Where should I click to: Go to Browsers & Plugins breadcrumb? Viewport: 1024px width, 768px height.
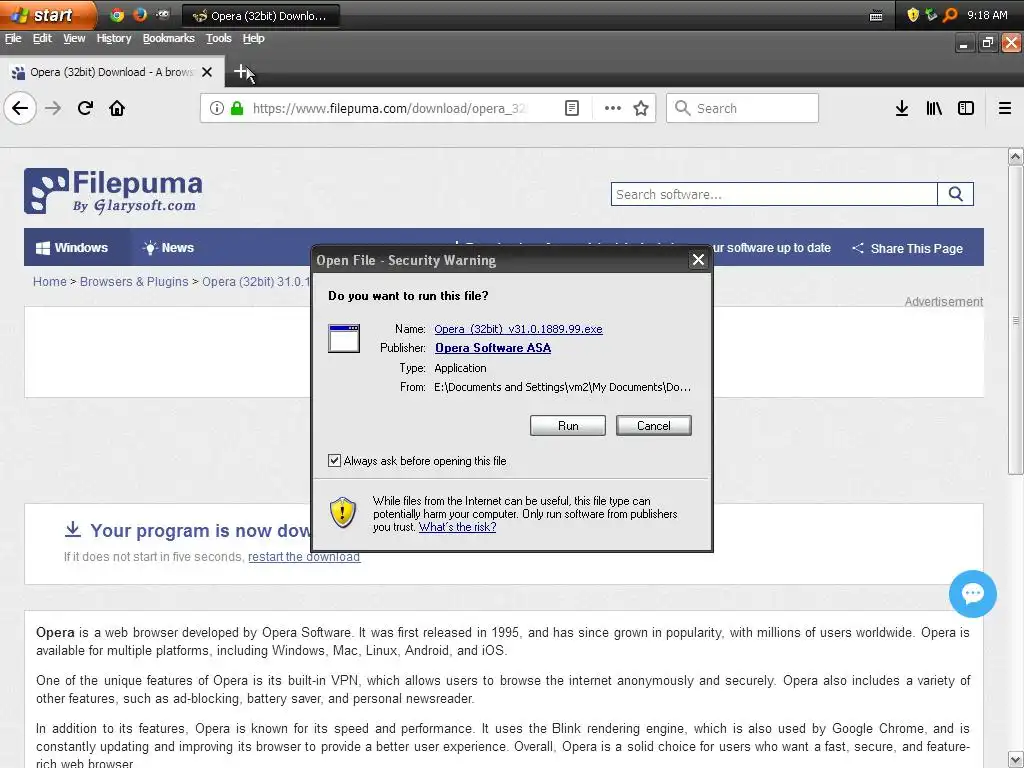[134, 281]
